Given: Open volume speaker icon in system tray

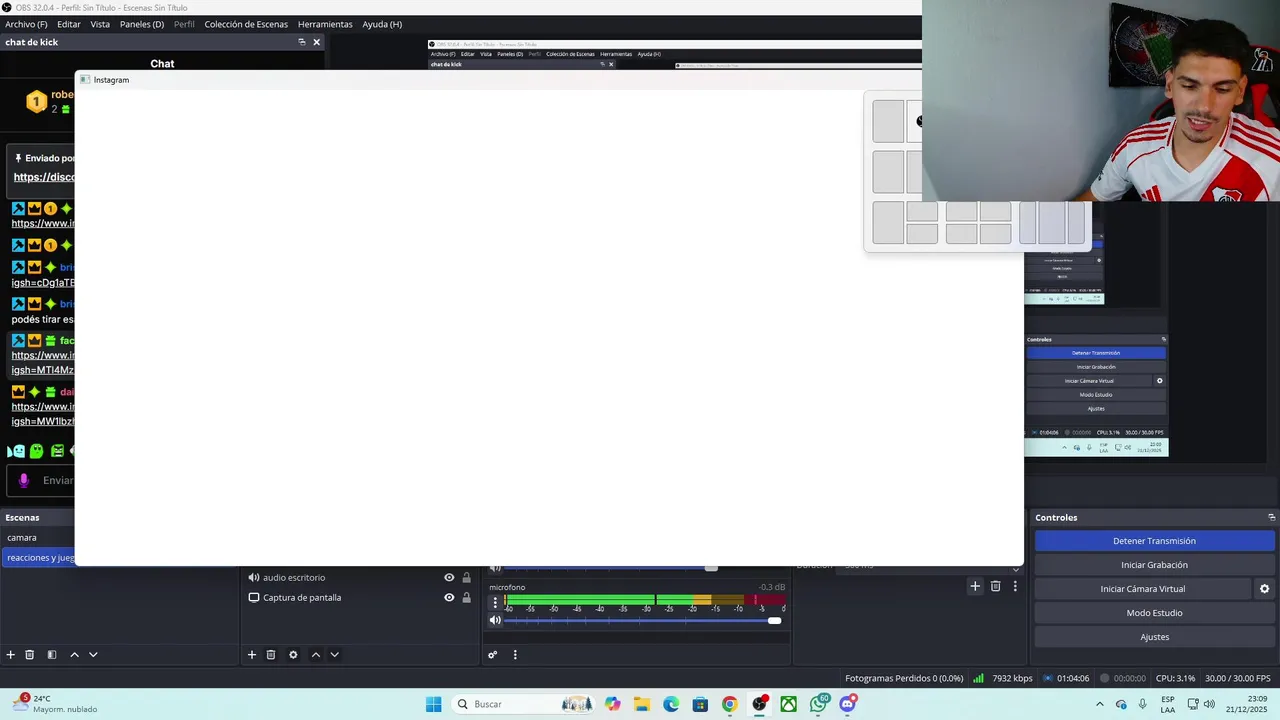Looking at the screenshot, I should 1209,704.
